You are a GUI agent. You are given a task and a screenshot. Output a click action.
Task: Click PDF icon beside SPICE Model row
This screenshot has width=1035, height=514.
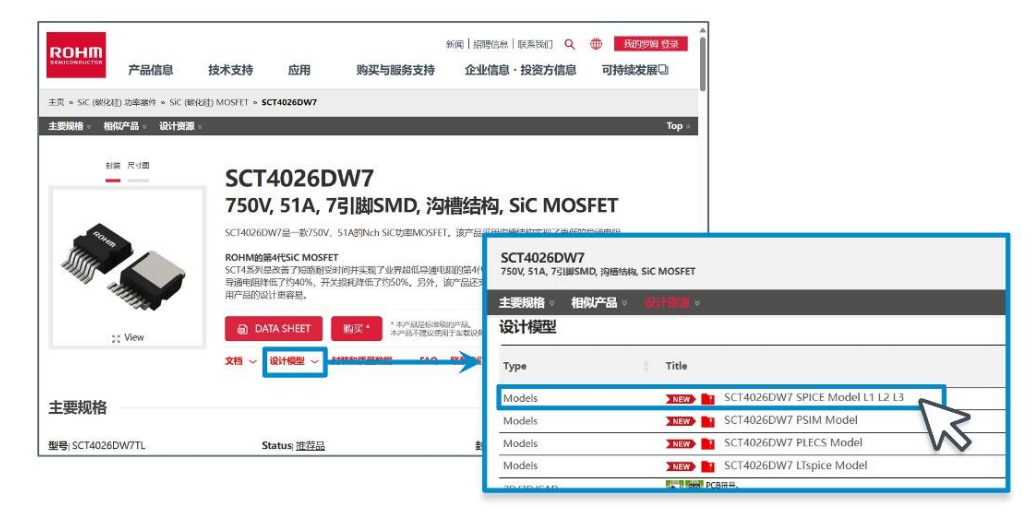click(x=708, y=399)
